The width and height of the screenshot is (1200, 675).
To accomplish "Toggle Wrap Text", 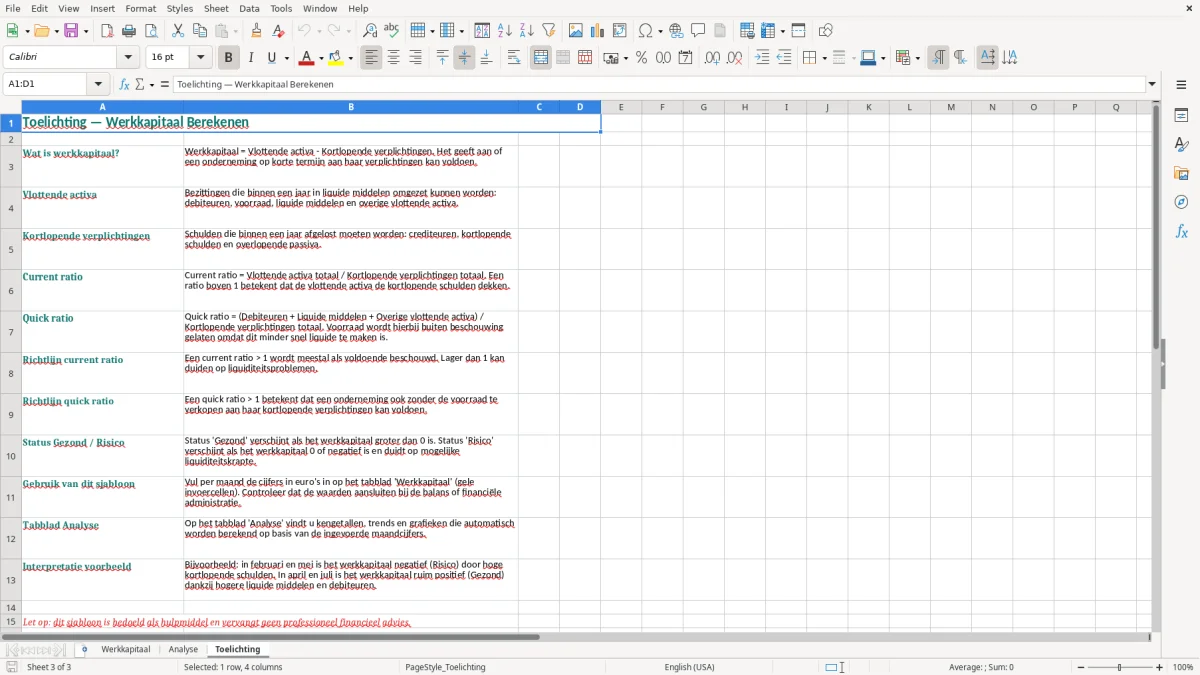I will pos(514,58).
